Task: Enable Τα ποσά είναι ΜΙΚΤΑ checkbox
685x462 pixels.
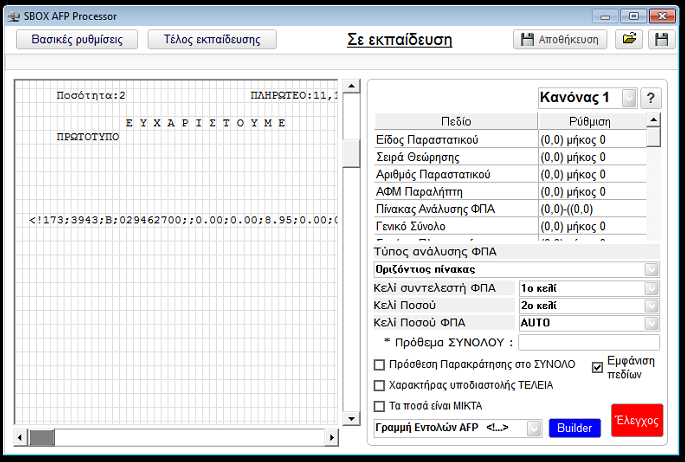Action: (379, 406)
